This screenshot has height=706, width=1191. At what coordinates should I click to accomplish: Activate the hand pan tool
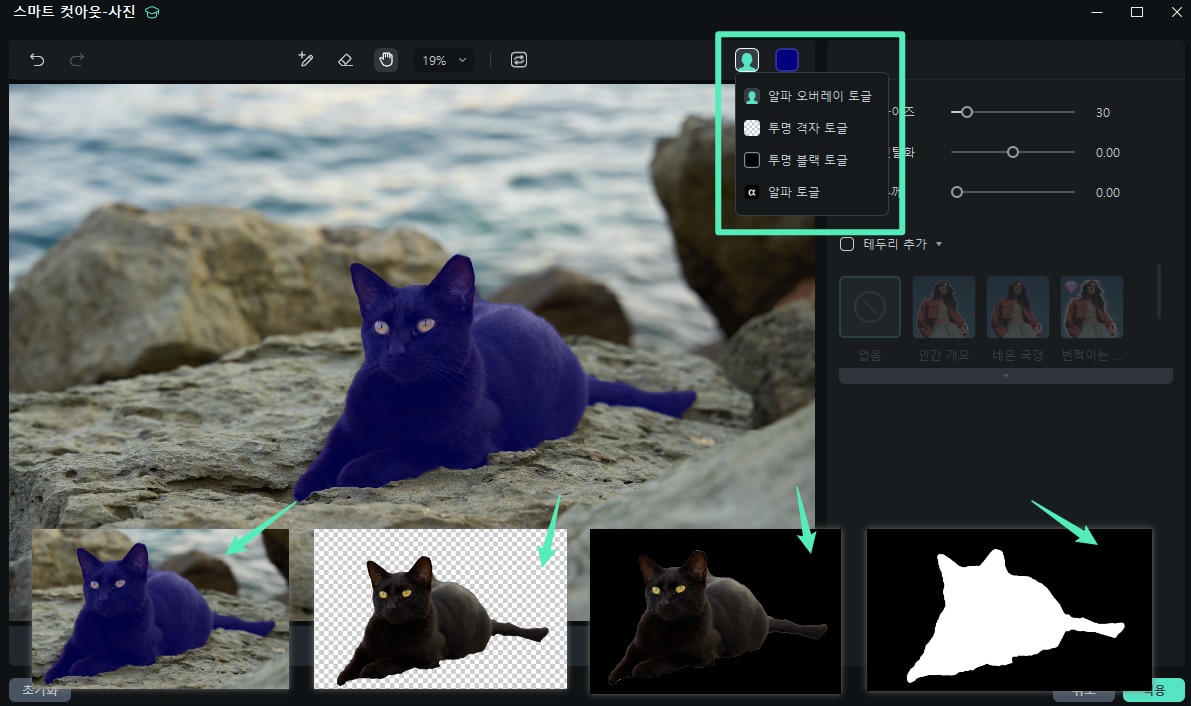(x=386, y=60)
